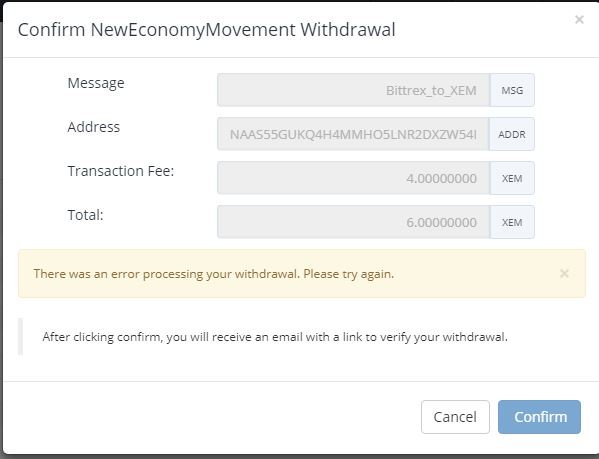The height and width of the screenshot is (459, 599).
Task: Click the Address label
Action: click(94, 127)
